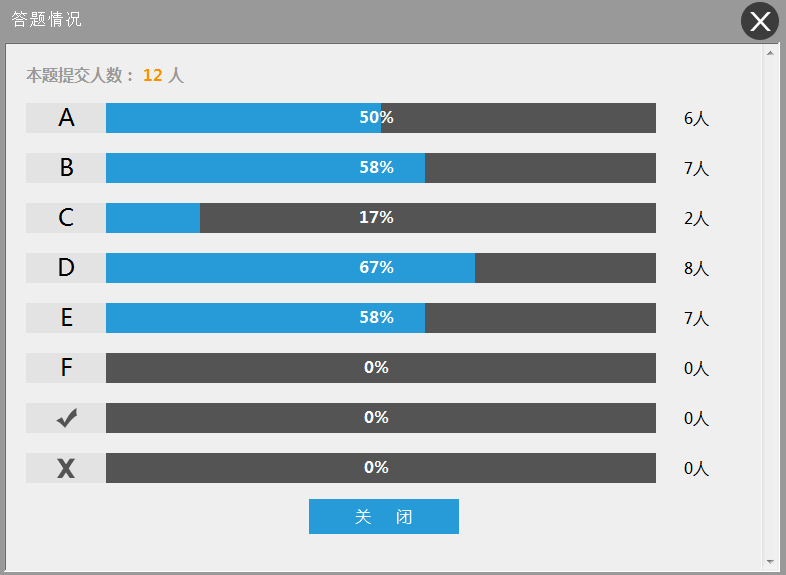Click the 6人 count beside option A

(x=696, y=118)
